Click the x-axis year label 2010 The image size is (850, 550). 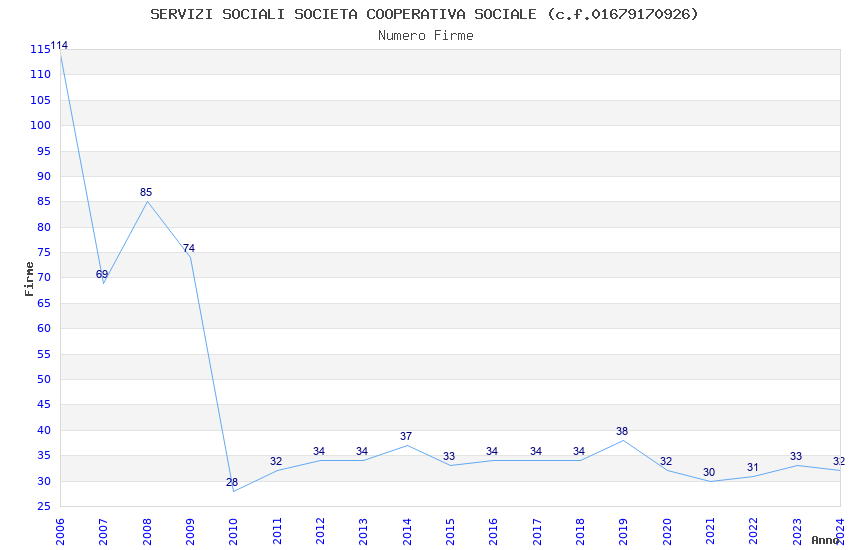click(234, 531)
